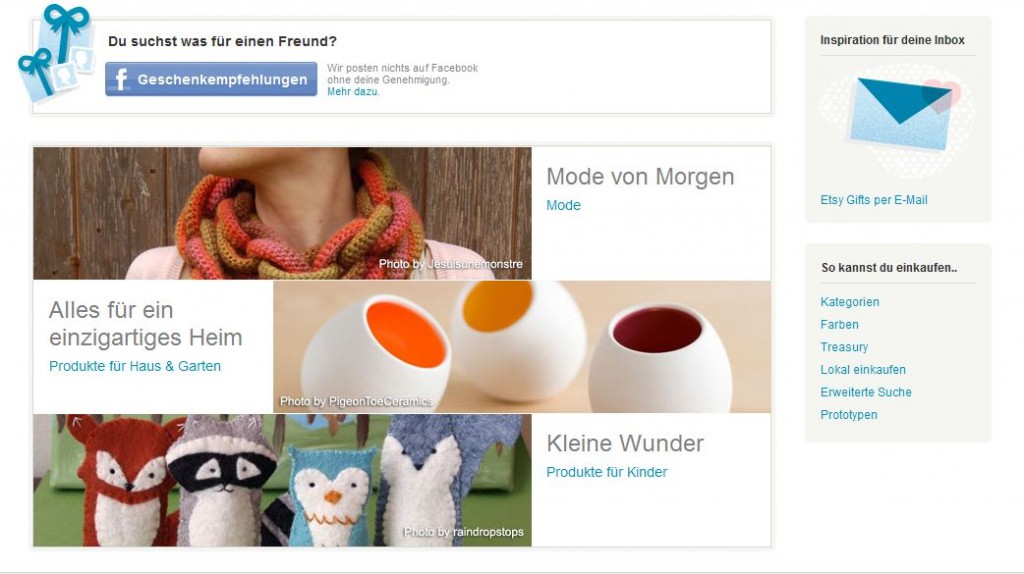Open the Treasury link

click(x=844, y=347)
